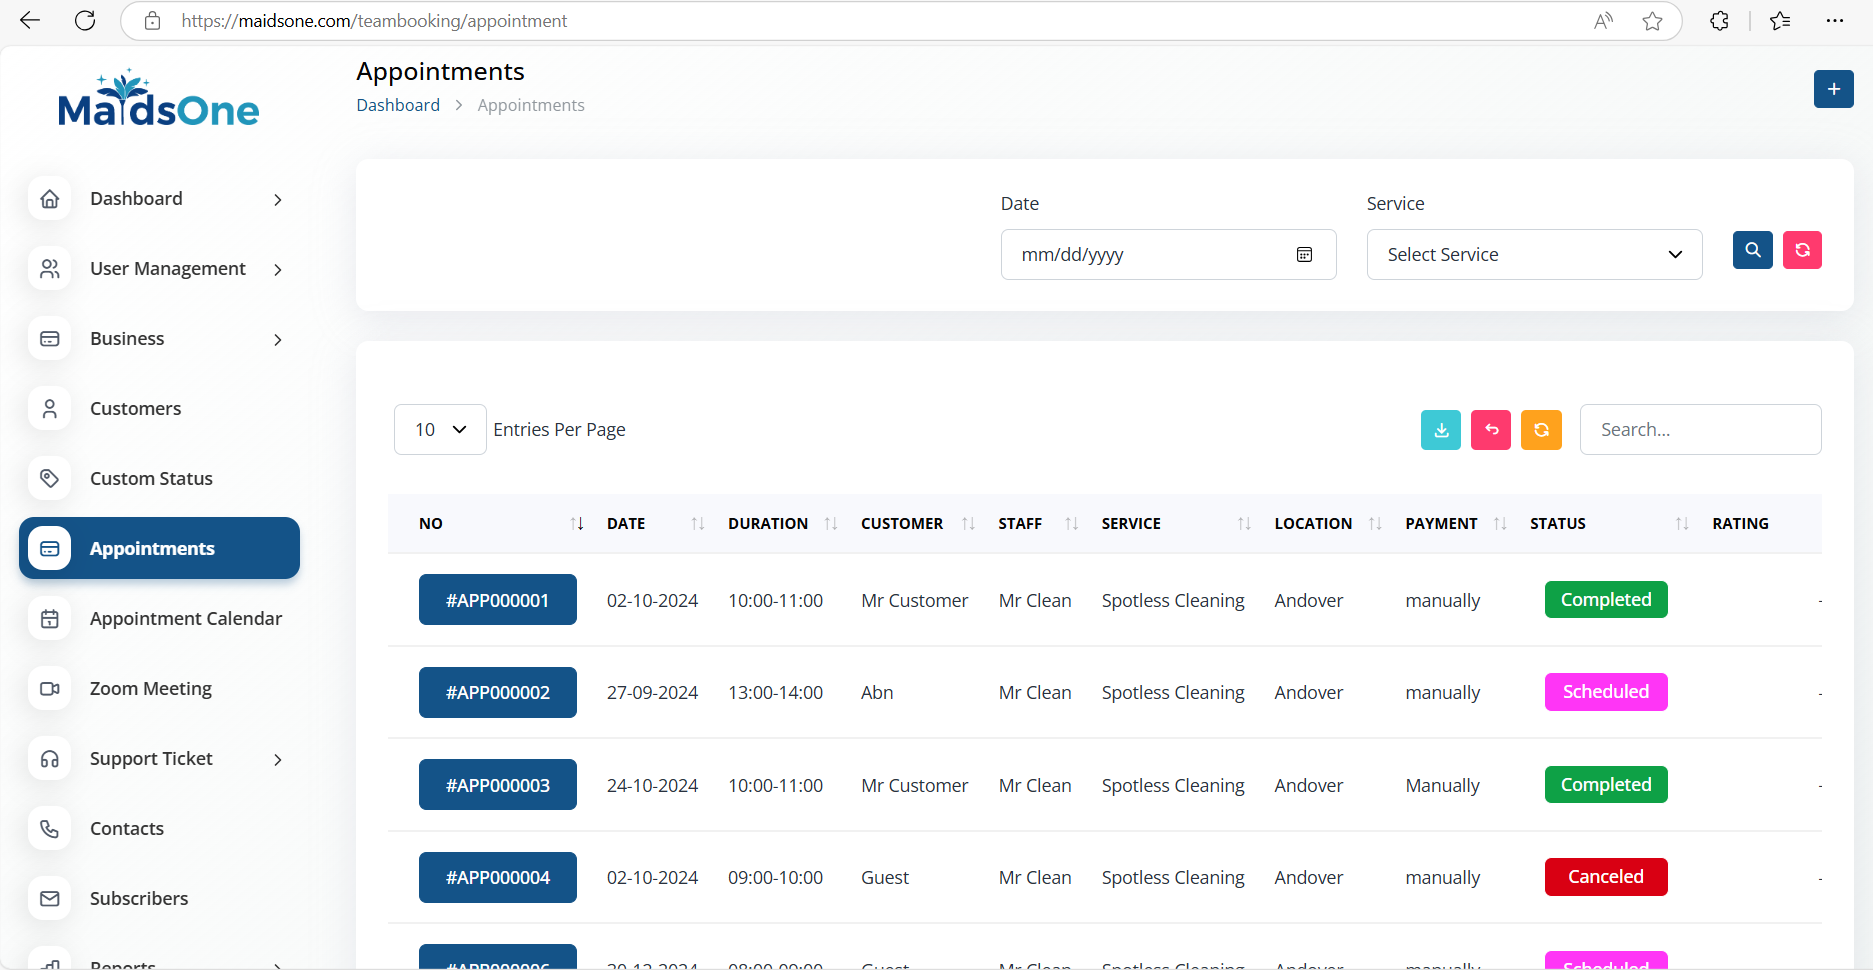Open appointment #APP000002 details
1873x970 pixels.
coord(497,693)
